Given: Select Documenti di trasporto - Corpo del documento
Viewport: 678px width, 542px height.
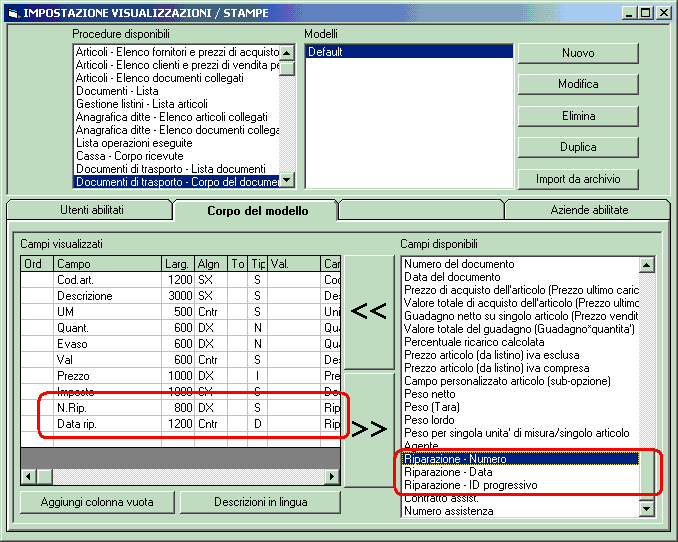Looking at the screenshot, I should [x=177, y=182].
